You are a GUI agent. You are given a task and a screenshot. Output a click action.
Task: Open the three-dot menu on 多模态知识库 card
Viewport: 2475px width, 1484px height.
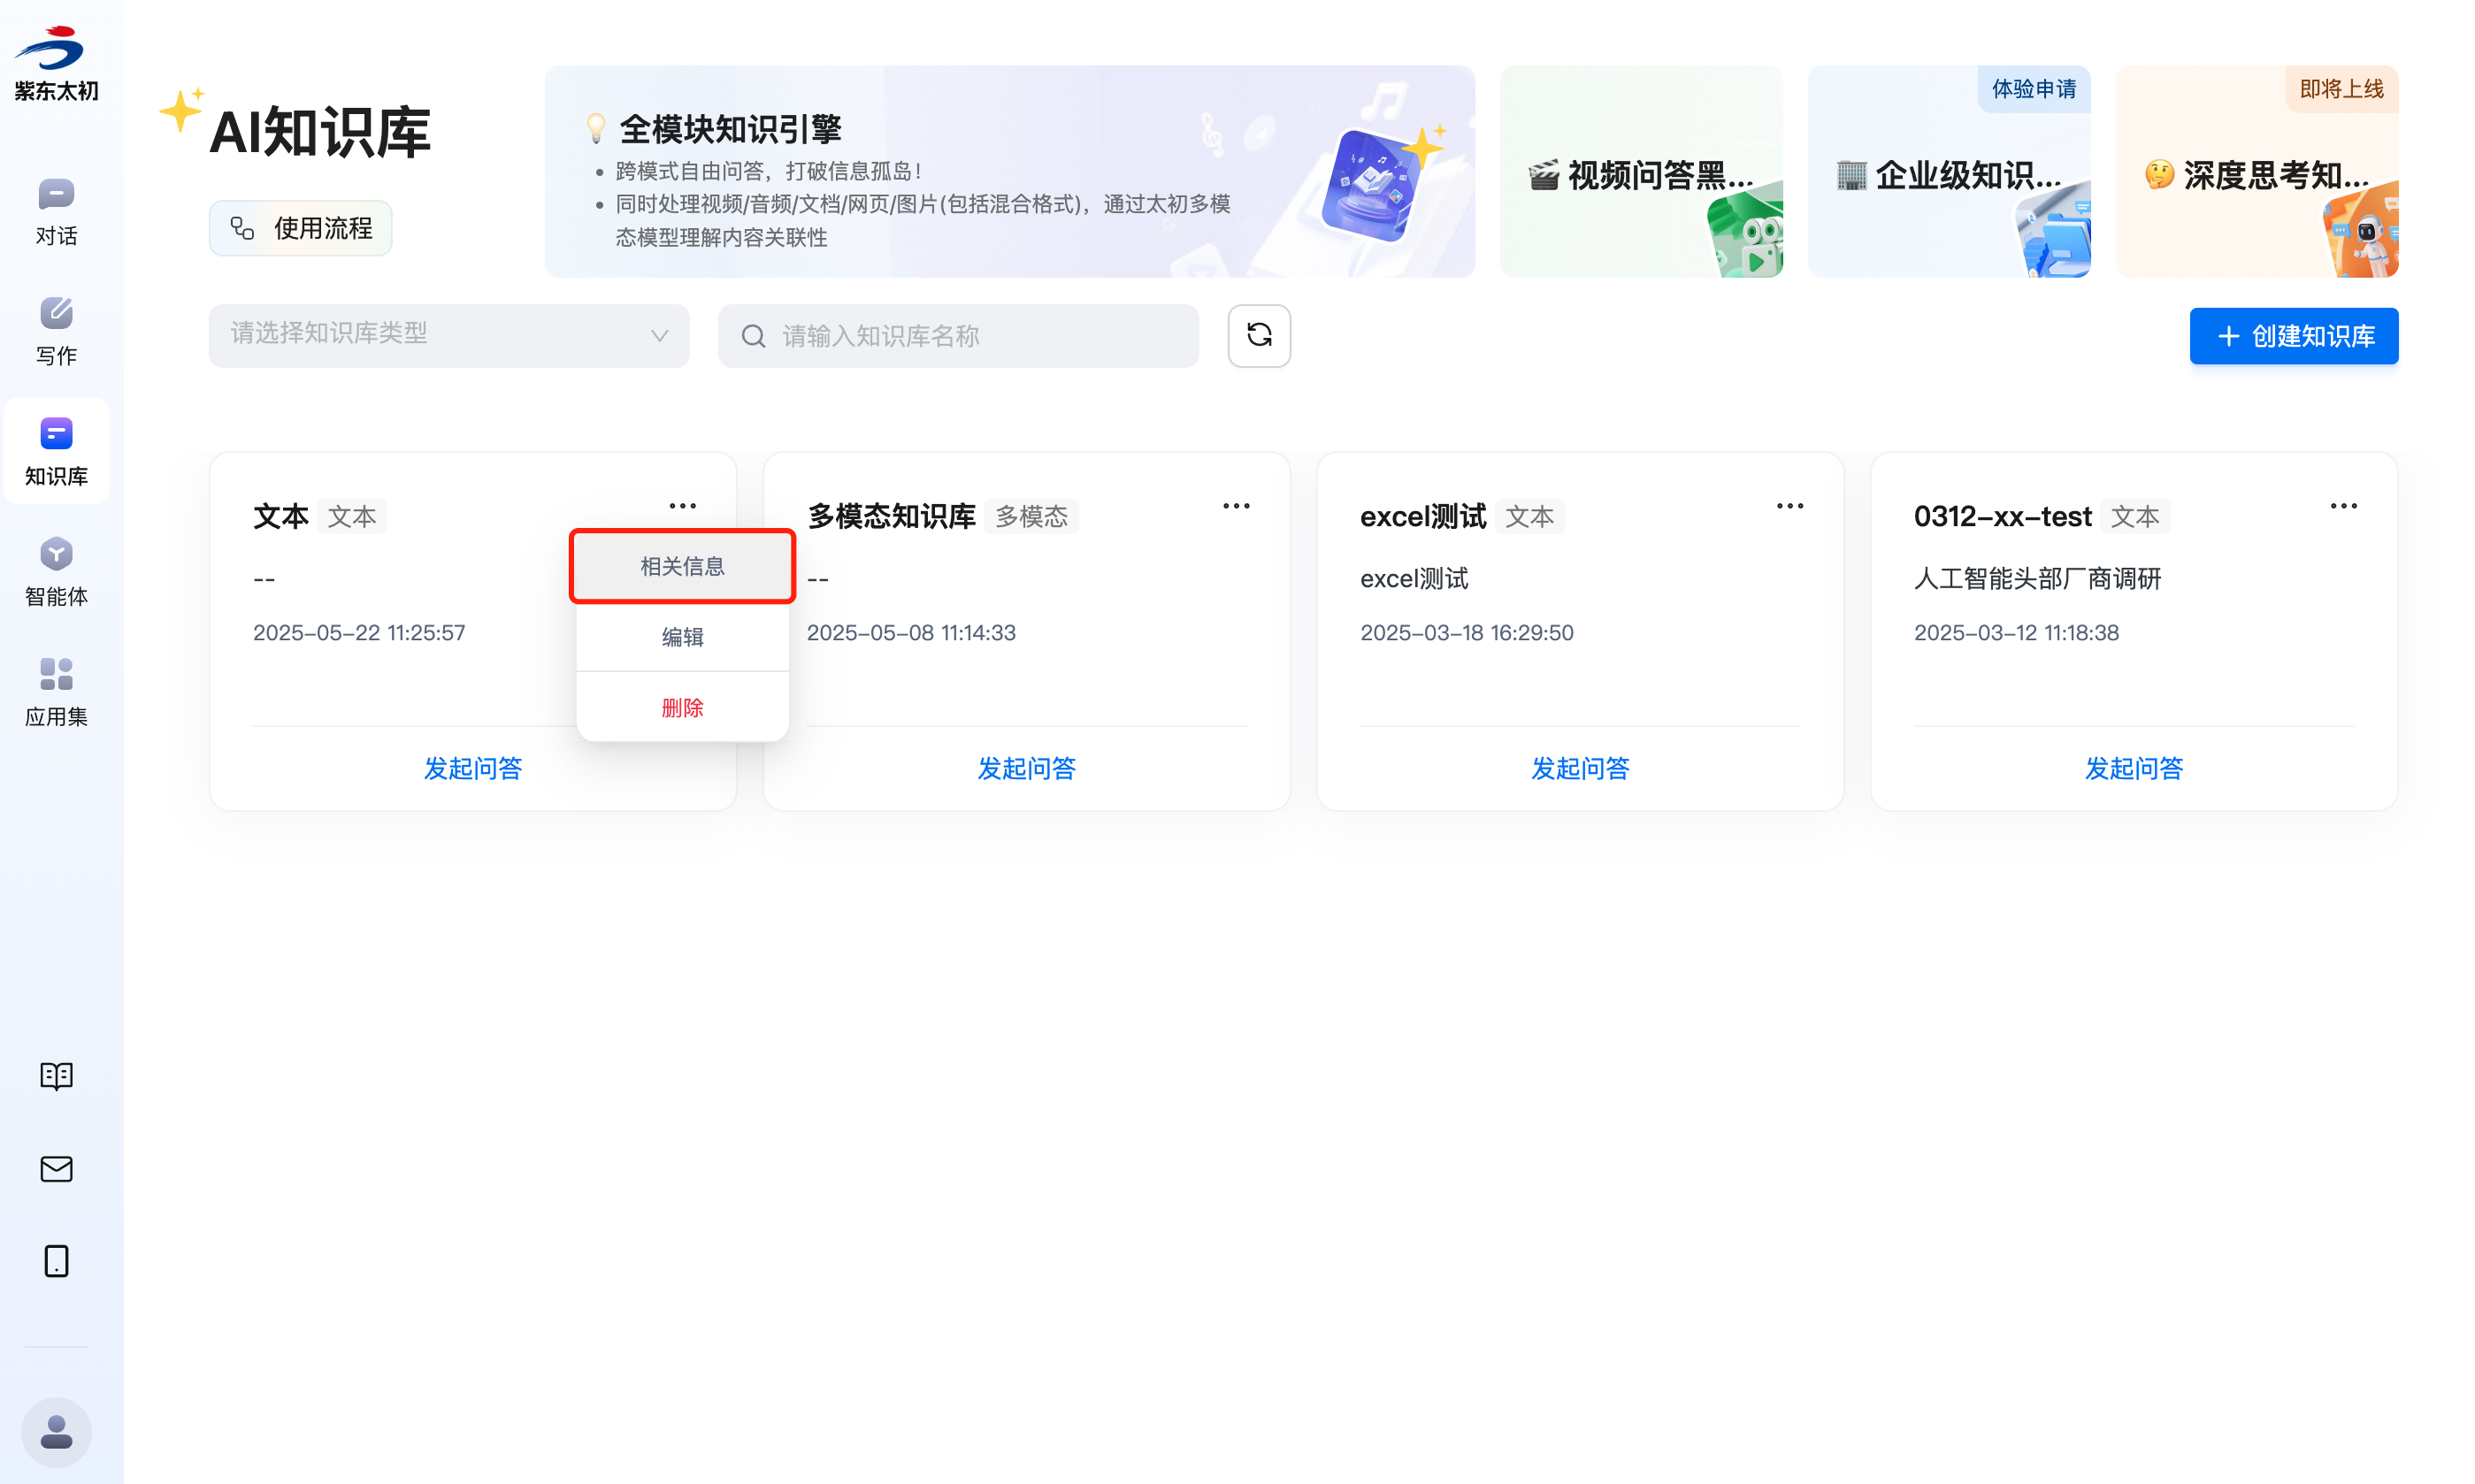(1235, 506)
